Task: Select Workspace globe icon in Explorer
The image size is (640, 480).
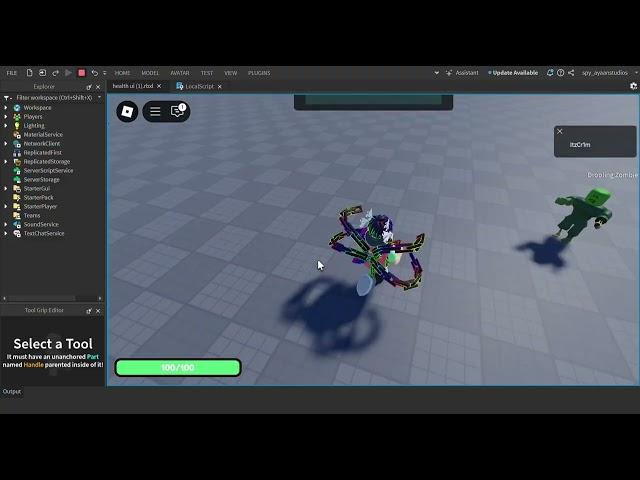Action: tap(17, 108)
